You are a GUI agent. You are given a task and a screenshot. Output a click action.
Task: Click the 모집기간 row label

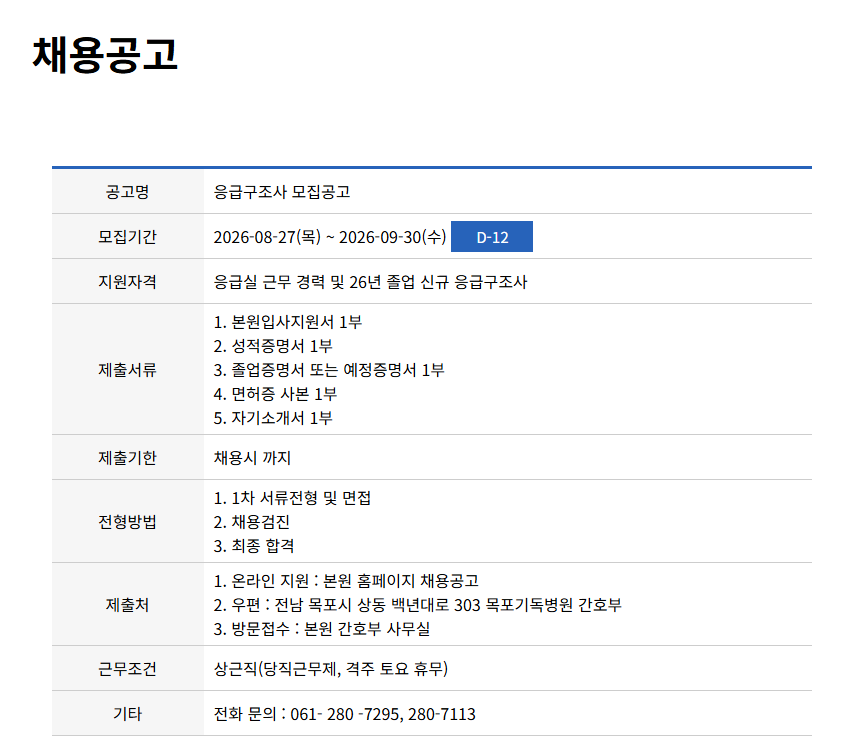127,237
